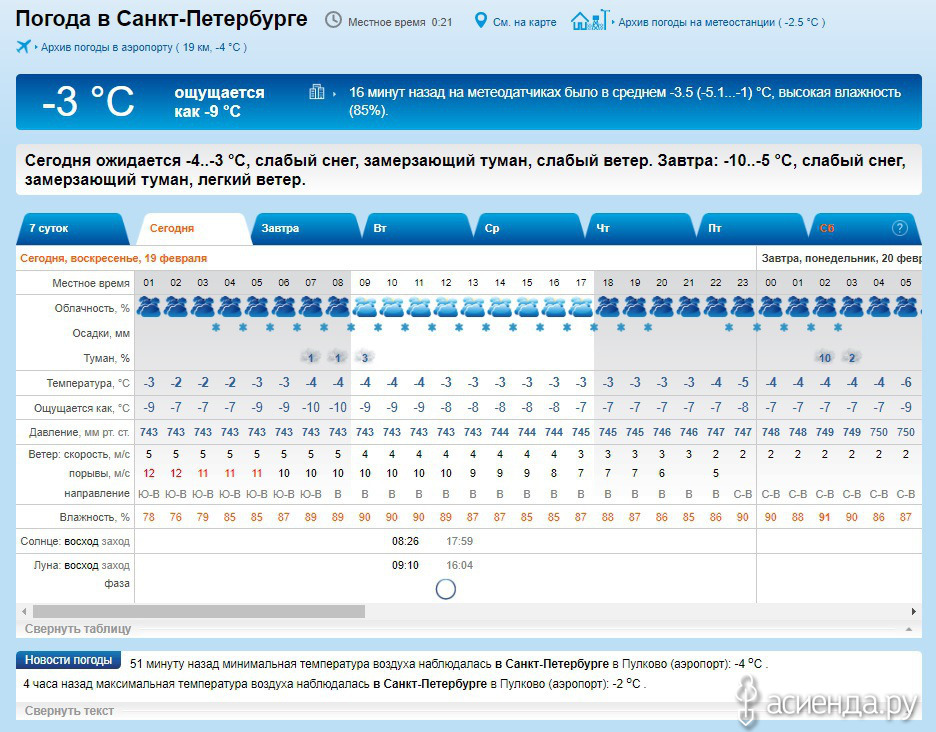Click 'Погода в Санкт-Петербурге' heading

161,19
